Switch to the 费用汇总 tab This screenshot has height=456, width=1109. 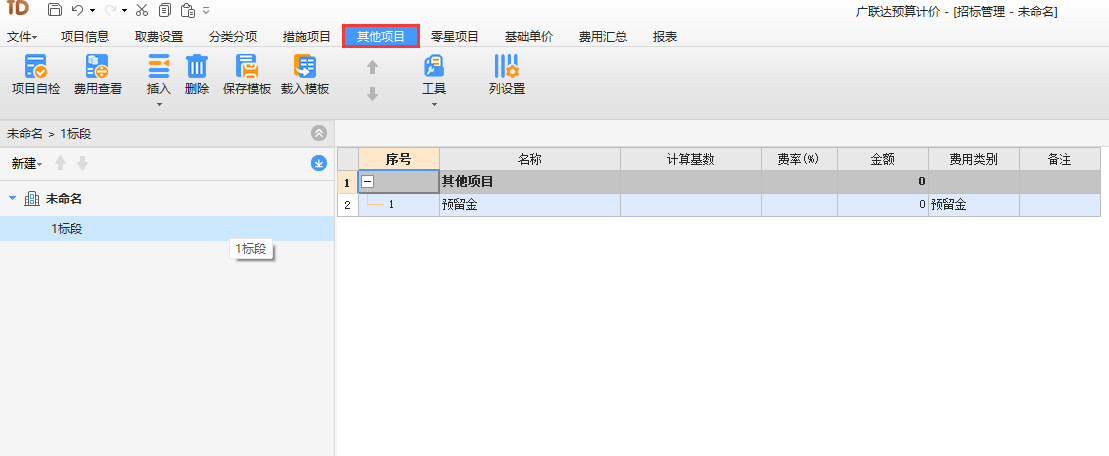[x=603, y=37]
